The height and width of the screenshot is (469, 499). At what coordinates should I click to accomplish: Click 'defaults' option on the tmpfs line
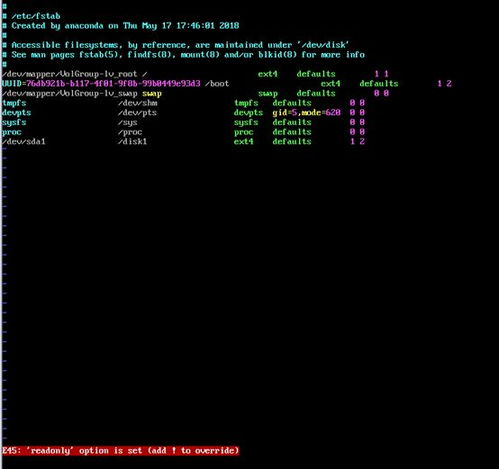[292, 103]
